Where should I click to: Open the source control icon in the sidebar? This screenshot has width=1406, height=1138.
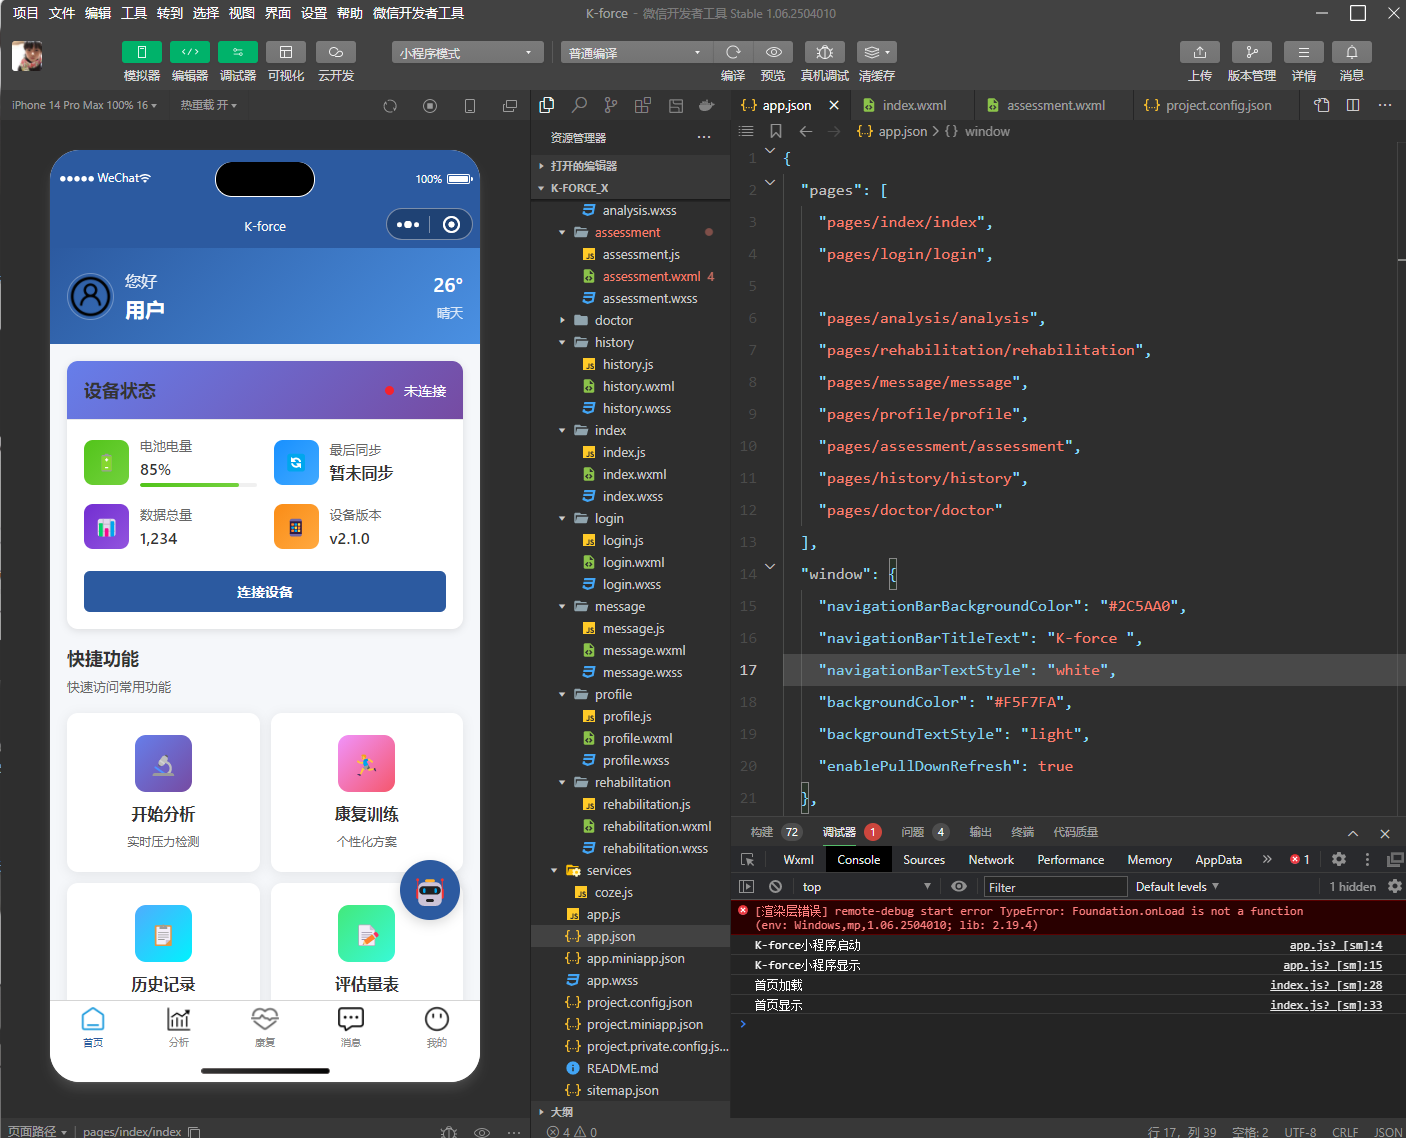[x=611, y=105]
